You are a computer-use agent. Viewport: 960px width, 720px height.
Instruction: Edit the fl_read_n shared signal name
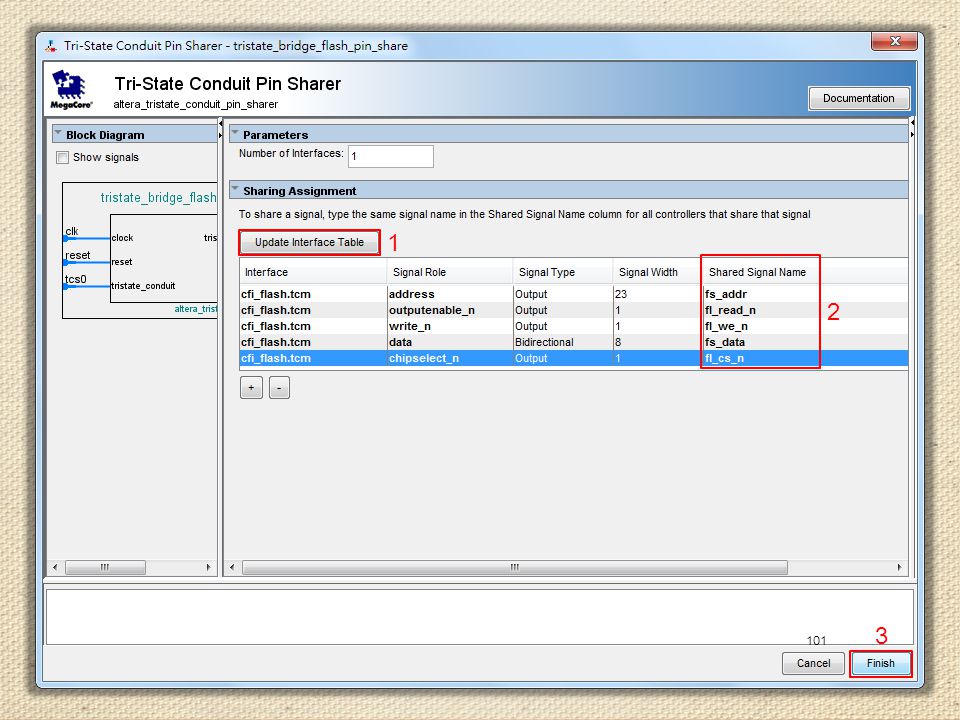coord(761,310)
